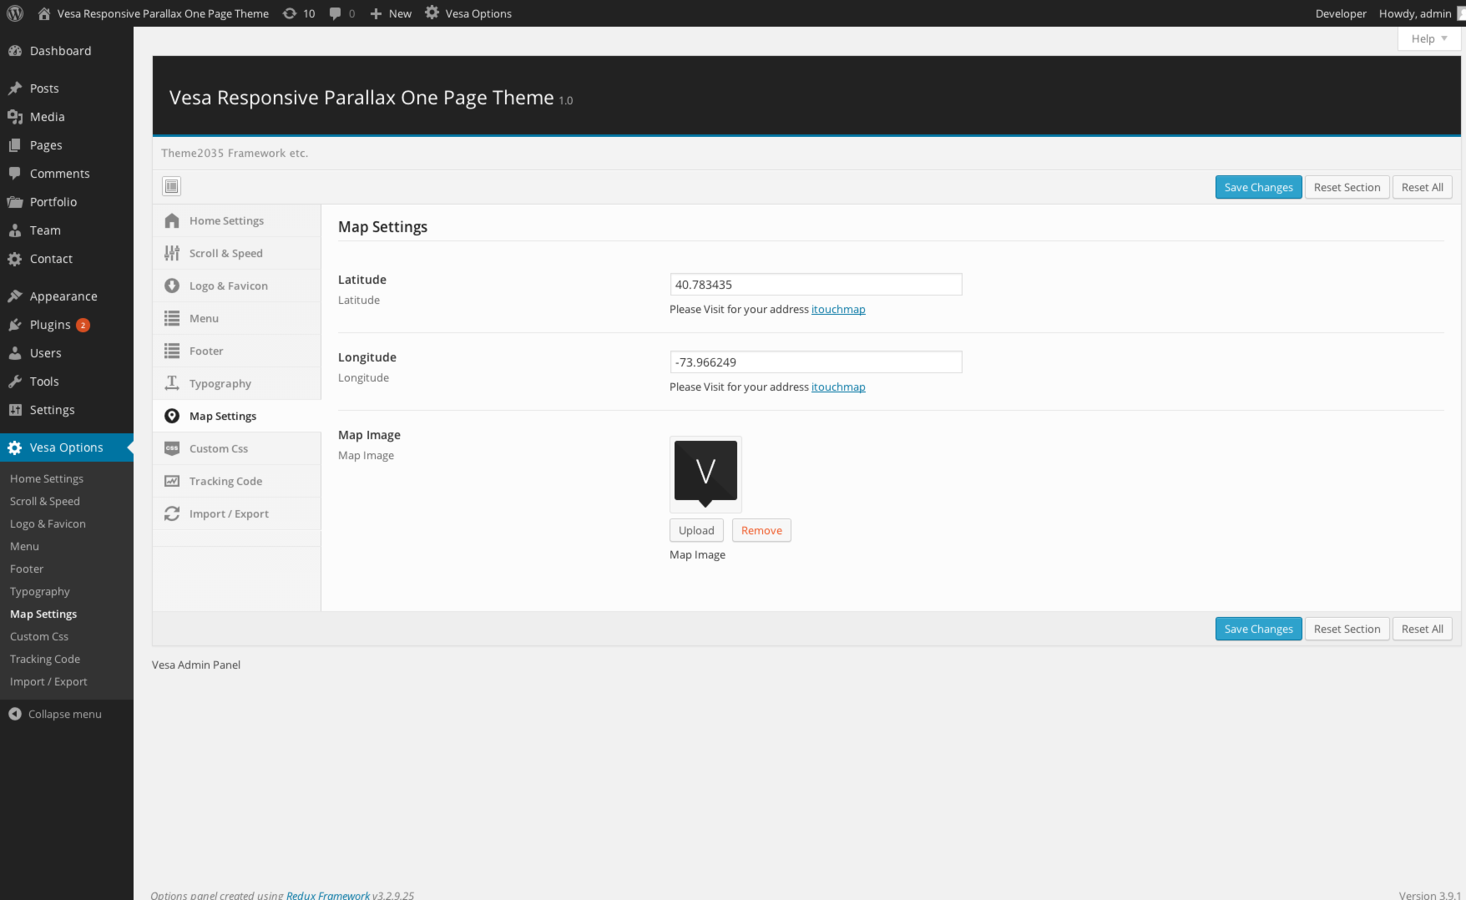Screen dimensions: 1466x900
Task: Click the Import / Export refresh icon
Action: (172, 514)
